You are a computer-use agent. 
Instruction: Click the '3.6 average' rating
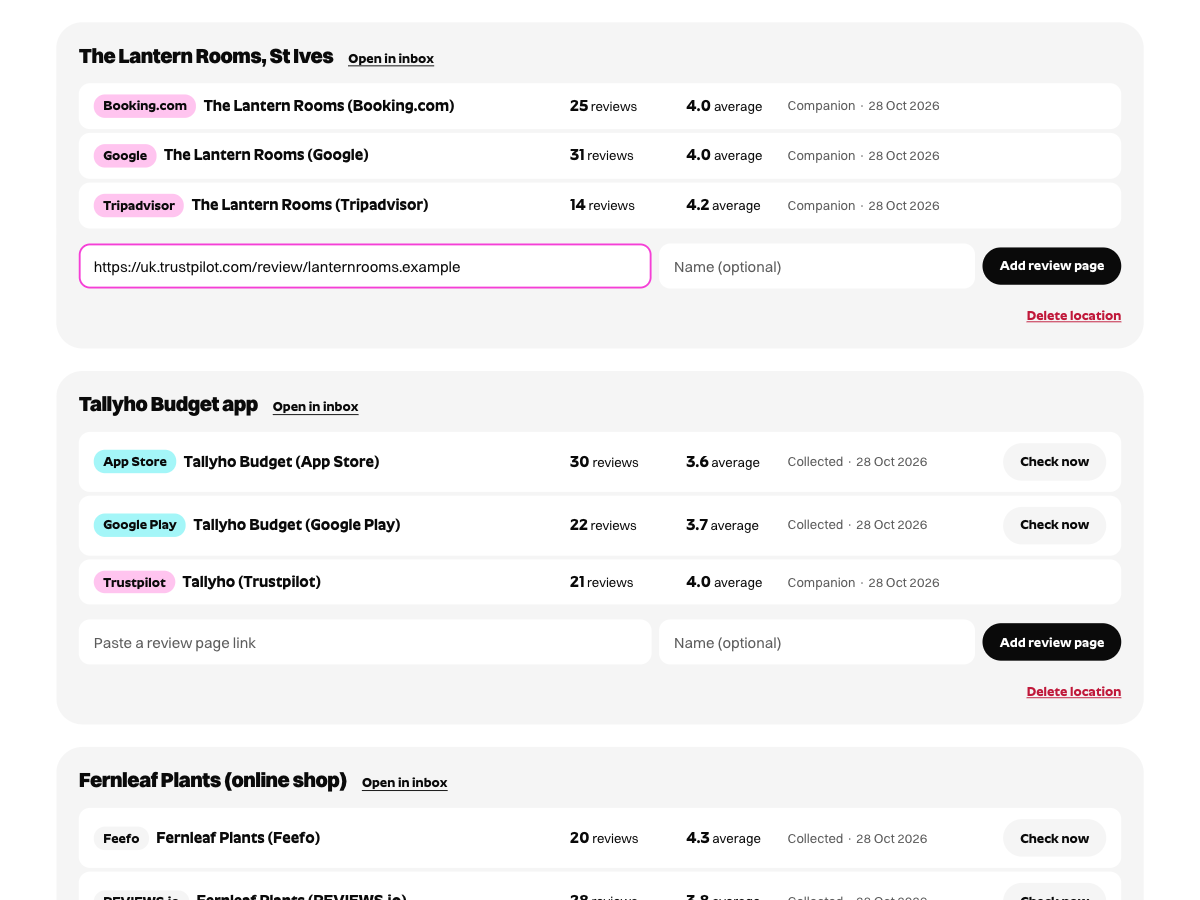[x=723, y=462]
